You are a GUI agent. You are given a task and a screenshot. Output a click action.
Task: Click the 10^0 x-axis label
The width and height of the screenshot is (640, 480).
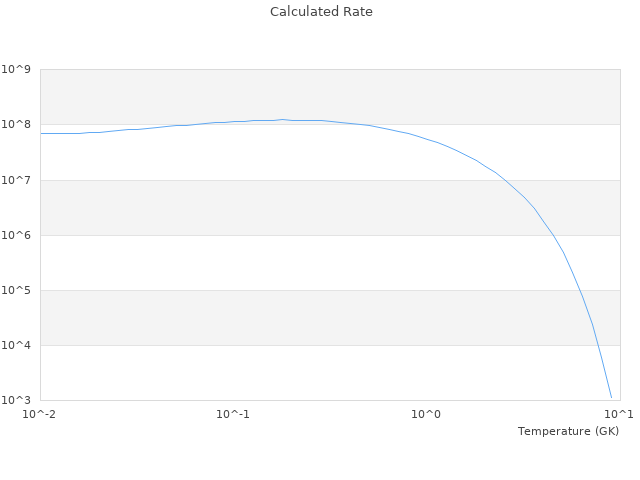(427, 414)
